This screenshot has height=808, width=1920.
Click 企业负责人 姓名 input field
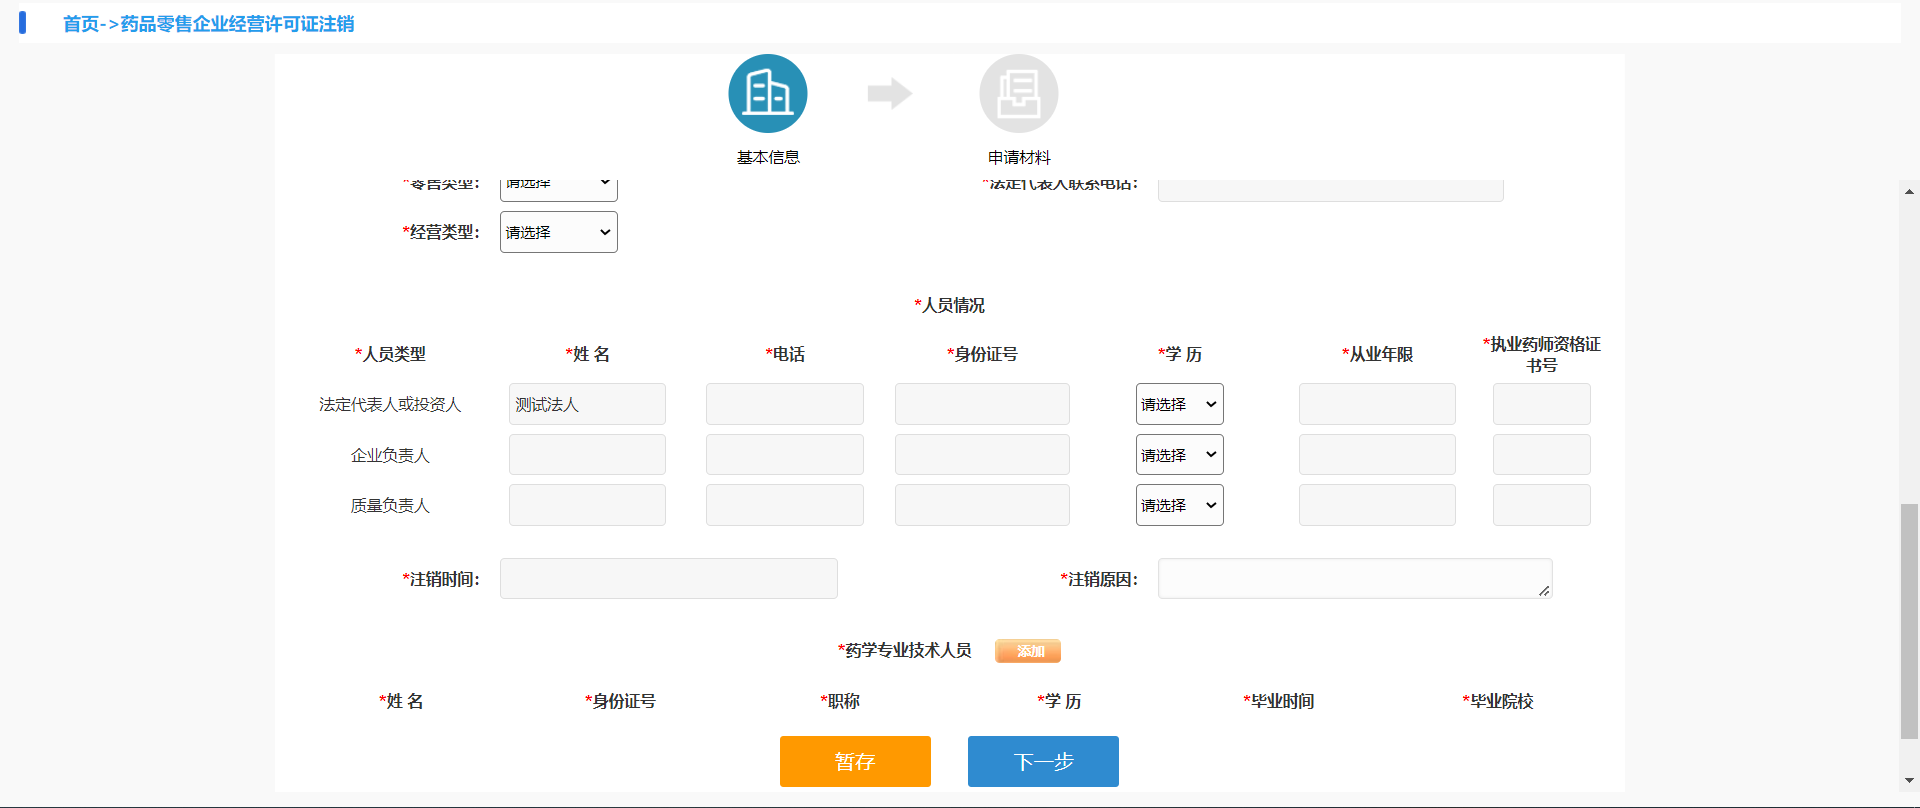(x=587, y=455)
